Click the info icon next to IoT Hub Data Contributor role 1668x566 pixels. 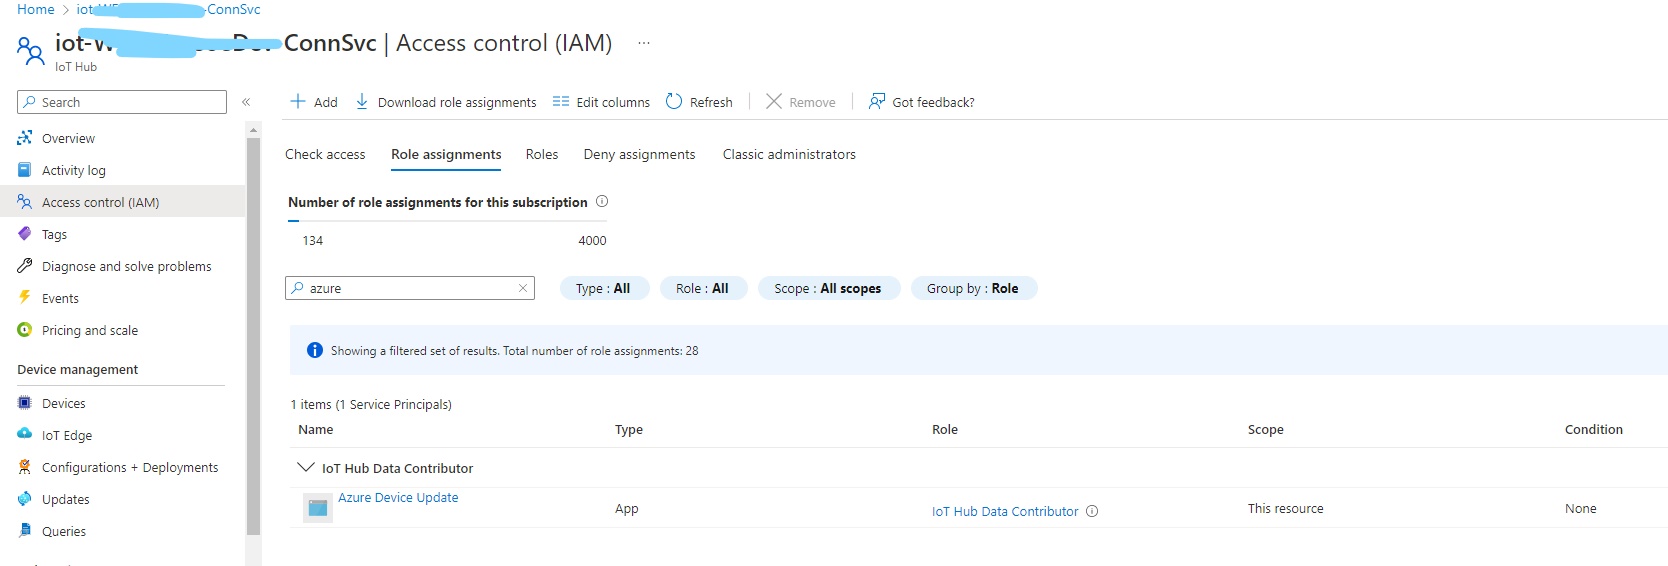click(x=1092, y=511)
